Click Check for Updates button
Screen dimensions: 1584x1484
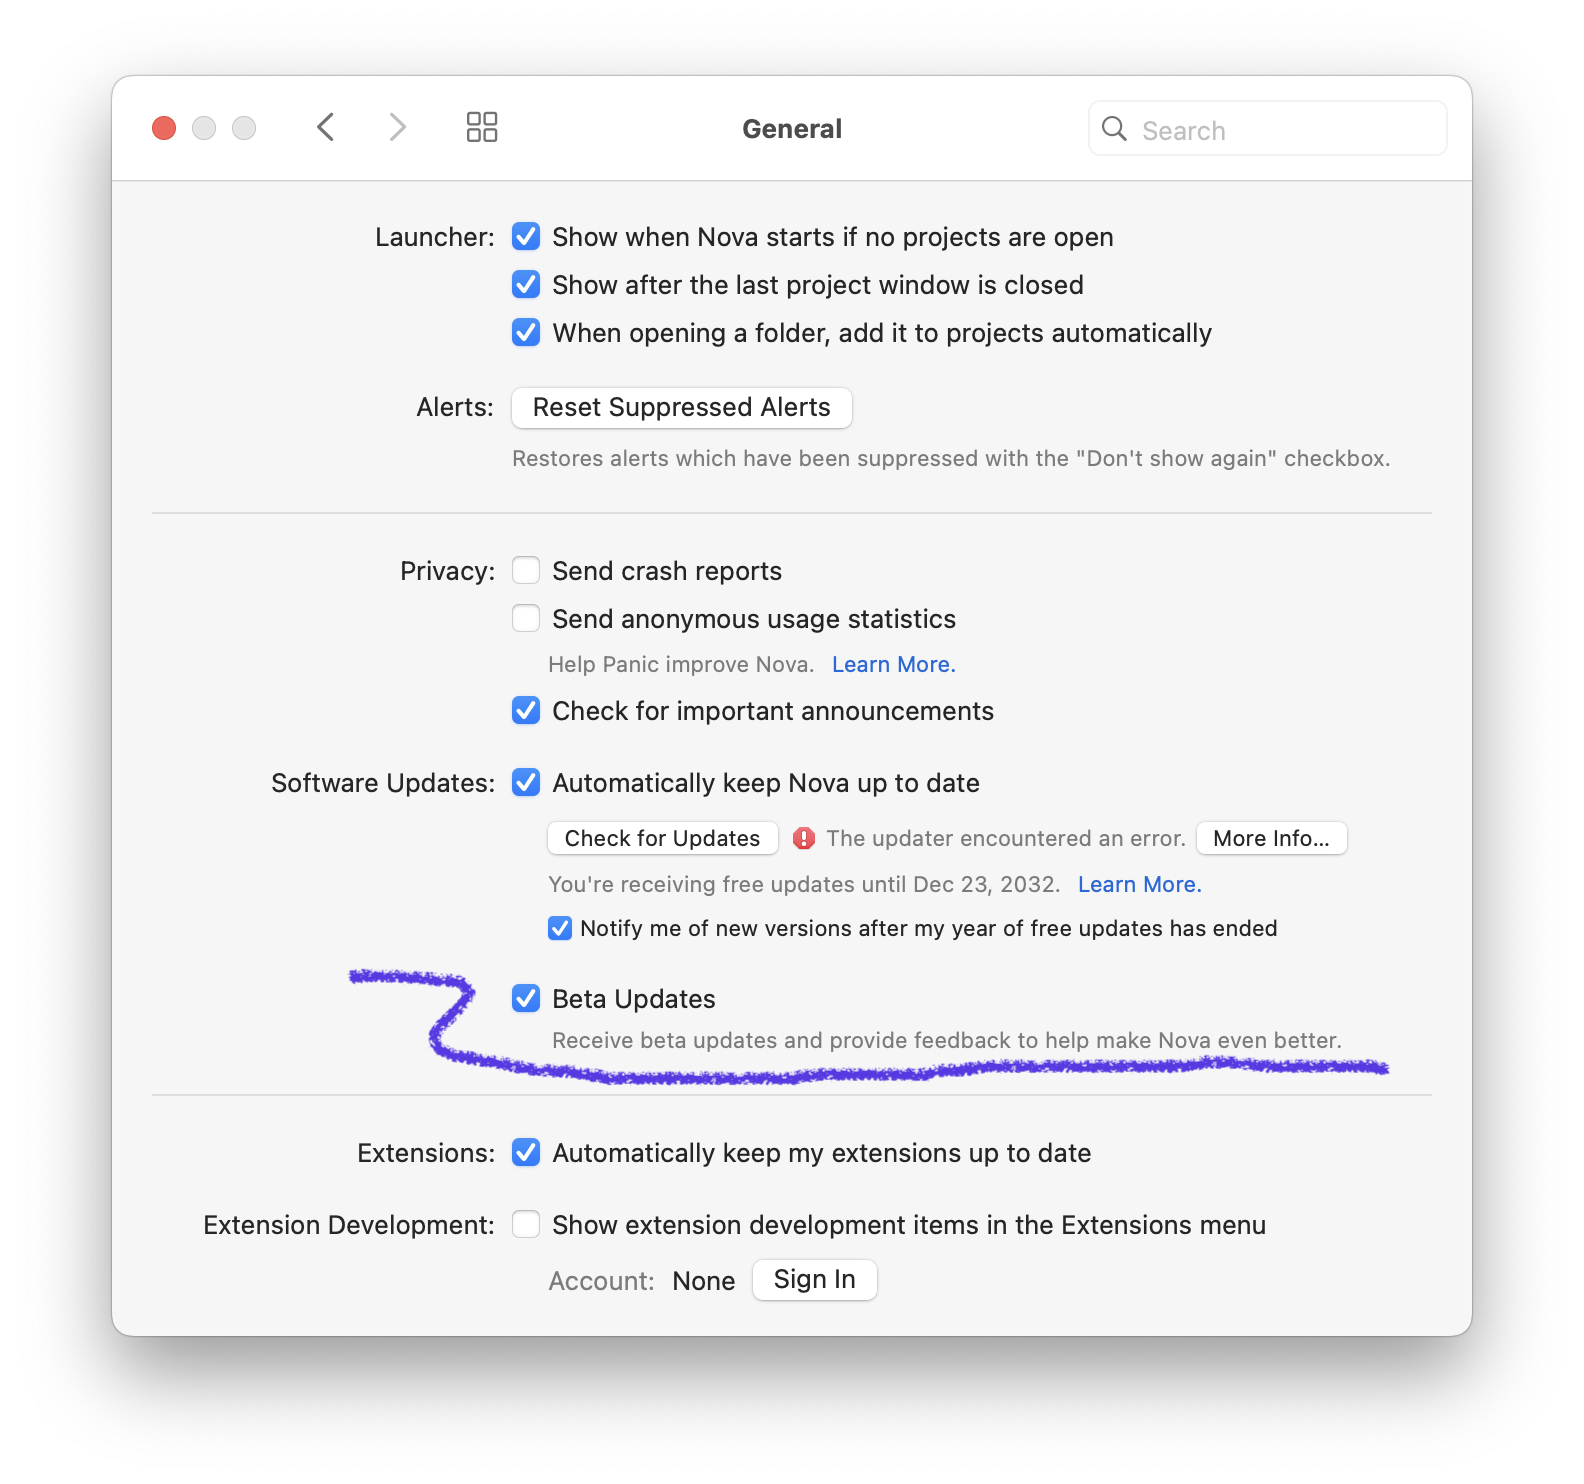[x=662, y=839]
